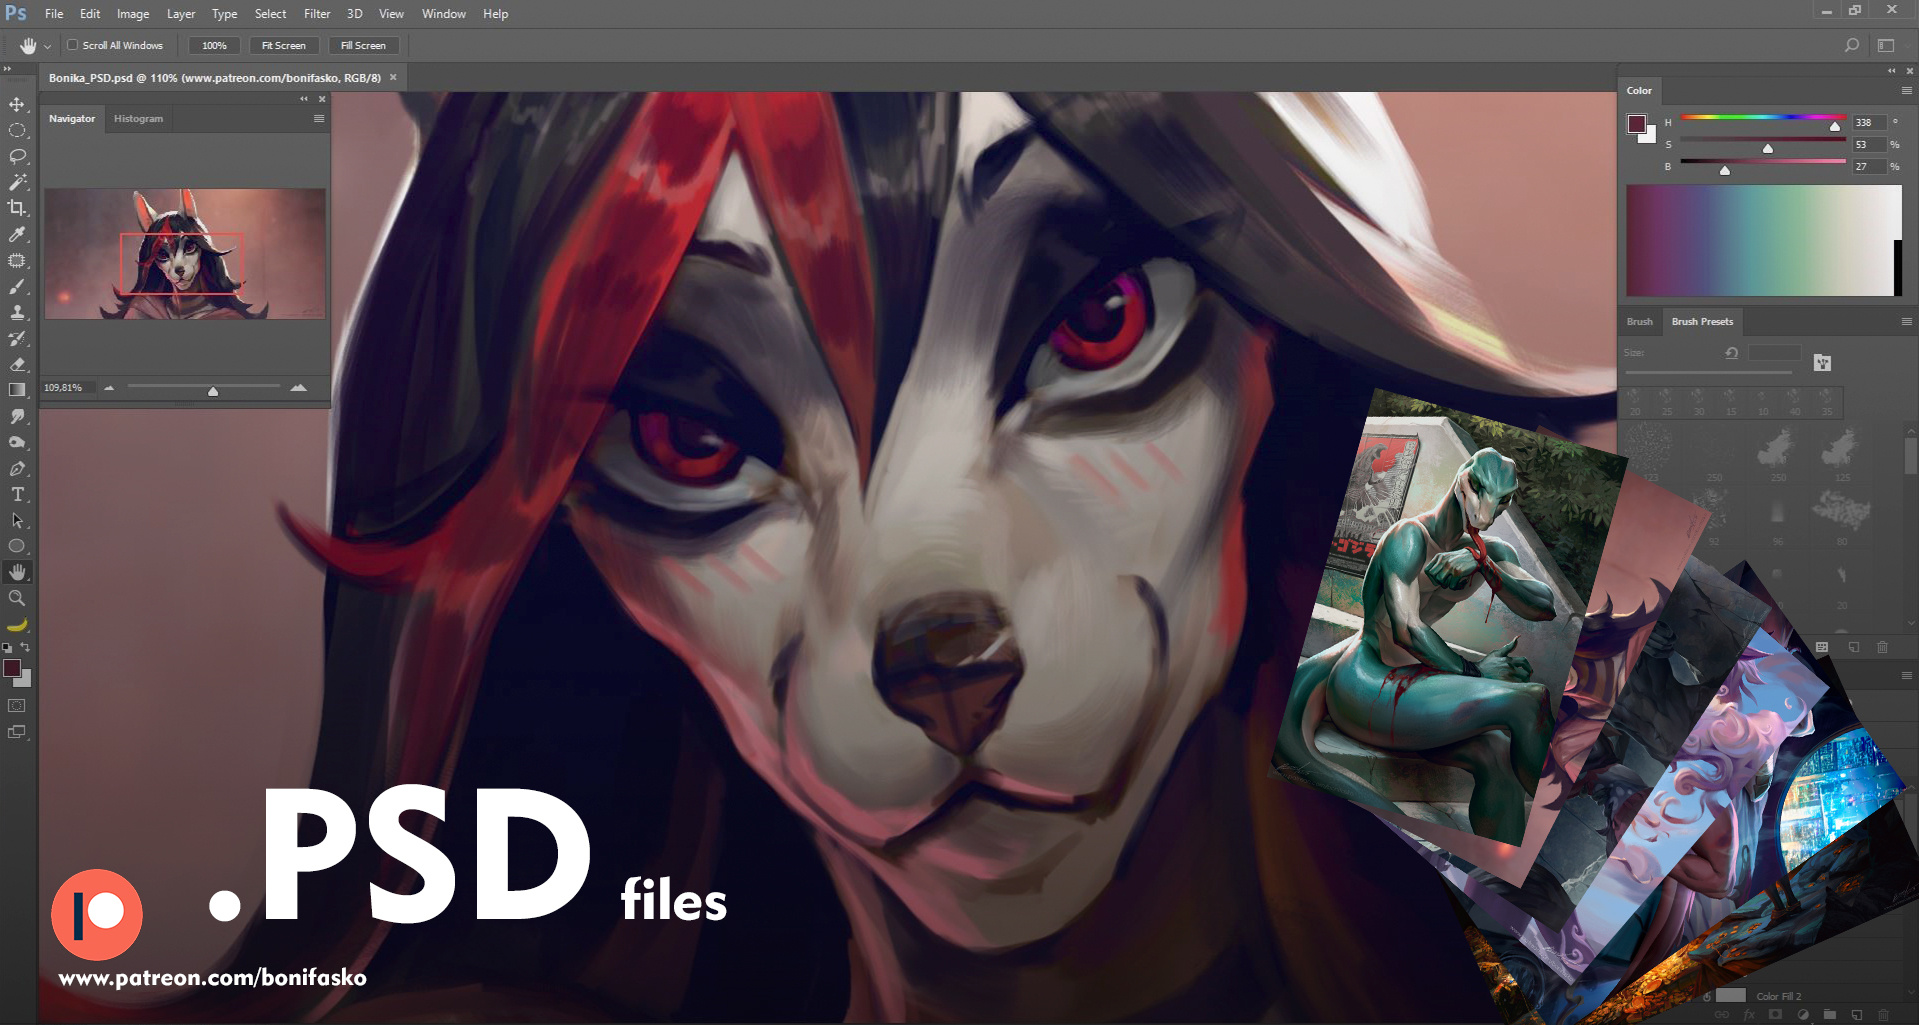Open Search in the options bar
1919x1025 pixels.
coord(1851,45)
